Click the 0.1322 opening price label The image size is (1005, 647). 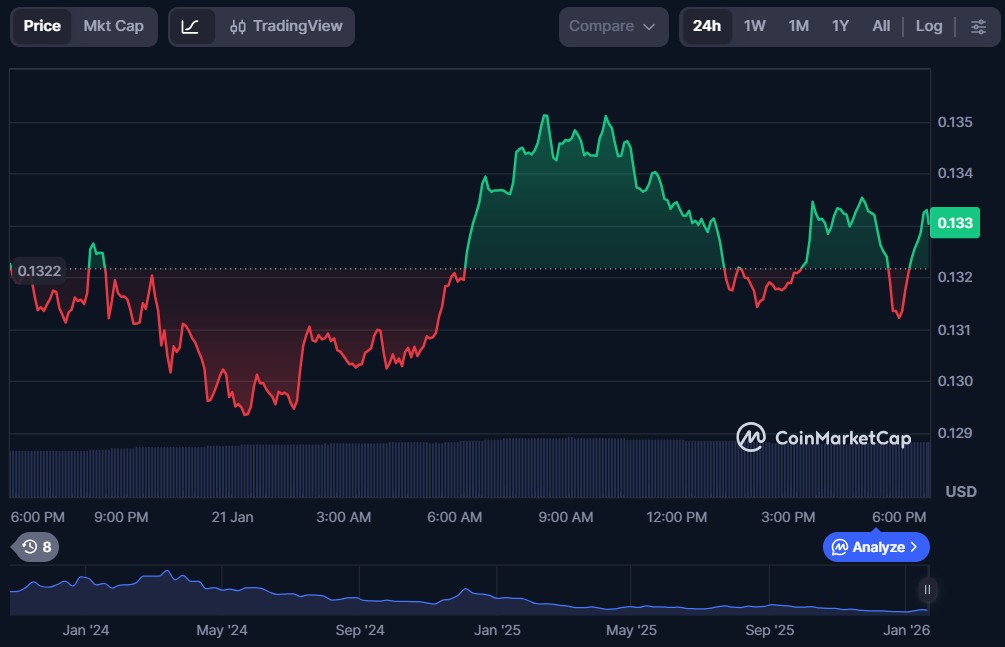point(39,270)
